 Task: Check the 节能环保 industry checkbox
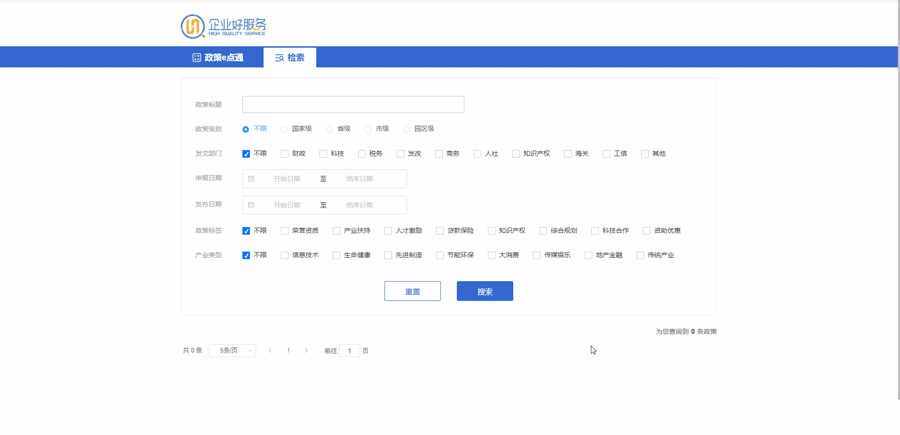coord(440,255)
